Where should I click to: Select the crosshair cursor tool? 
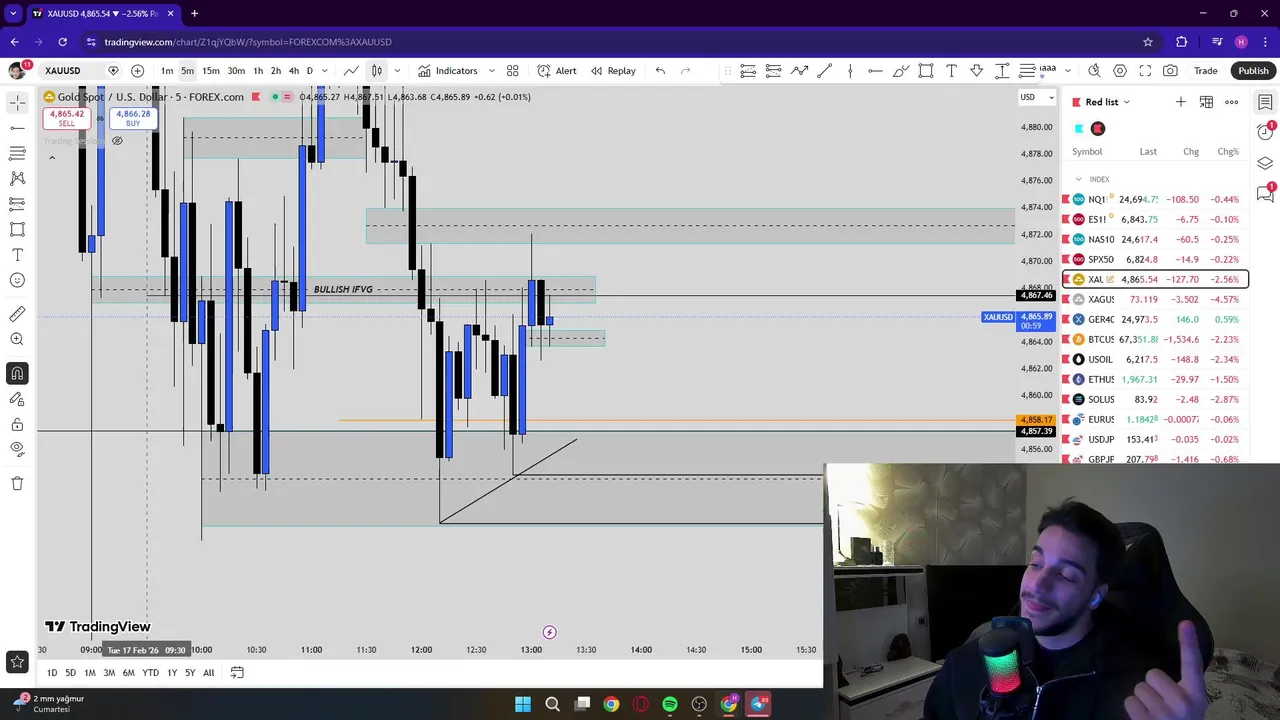[x=17, y=103]
